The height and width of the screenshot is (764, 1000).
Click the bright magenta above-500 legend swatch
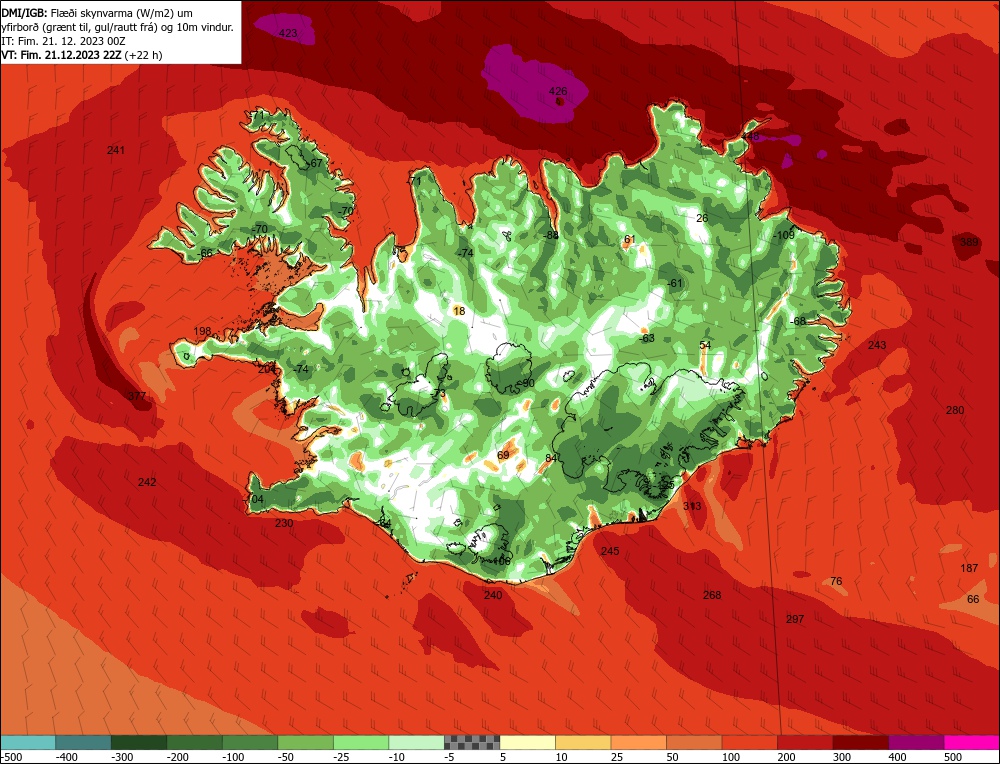pos(971,742)
